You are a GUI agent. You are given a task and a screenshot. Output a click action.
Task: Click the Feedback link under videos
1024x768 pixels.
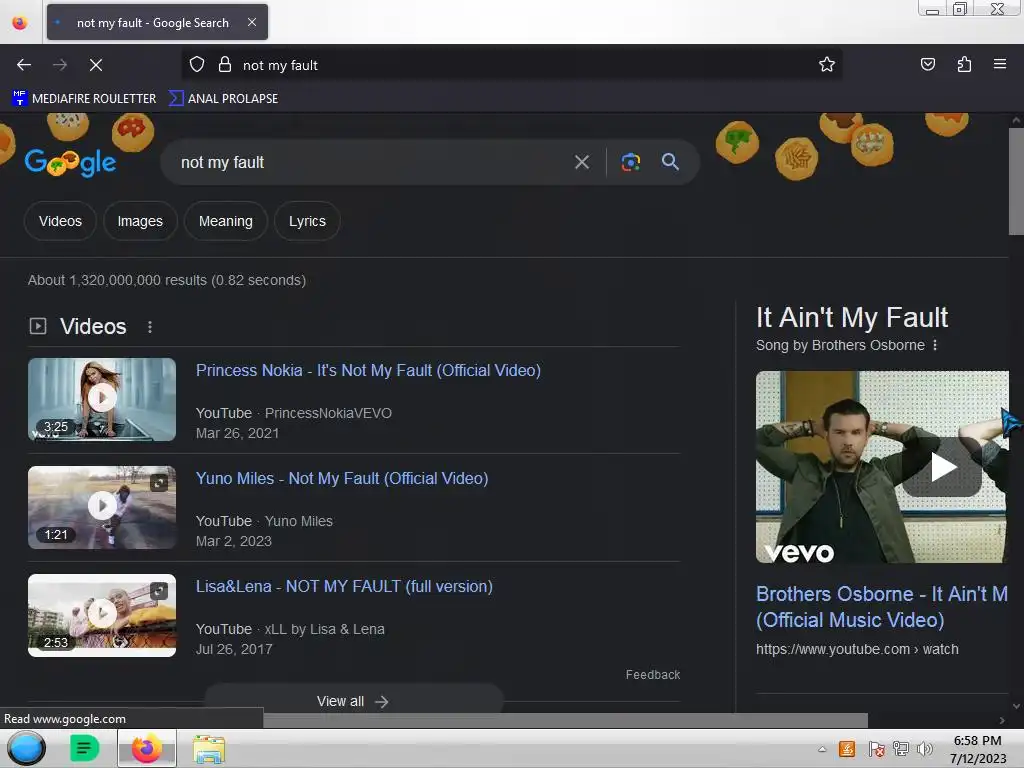click(x=652, y=675)
